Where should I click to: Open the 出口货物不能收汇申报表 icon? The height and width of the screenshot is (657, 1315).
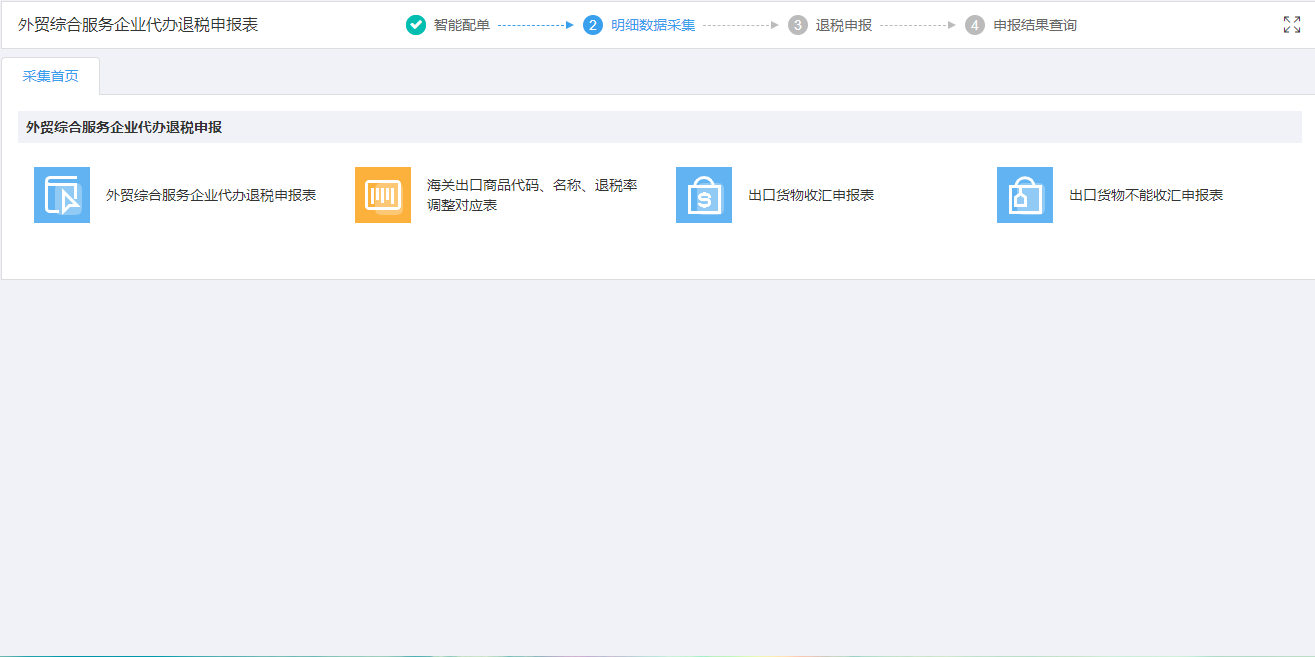[1025, 195]
